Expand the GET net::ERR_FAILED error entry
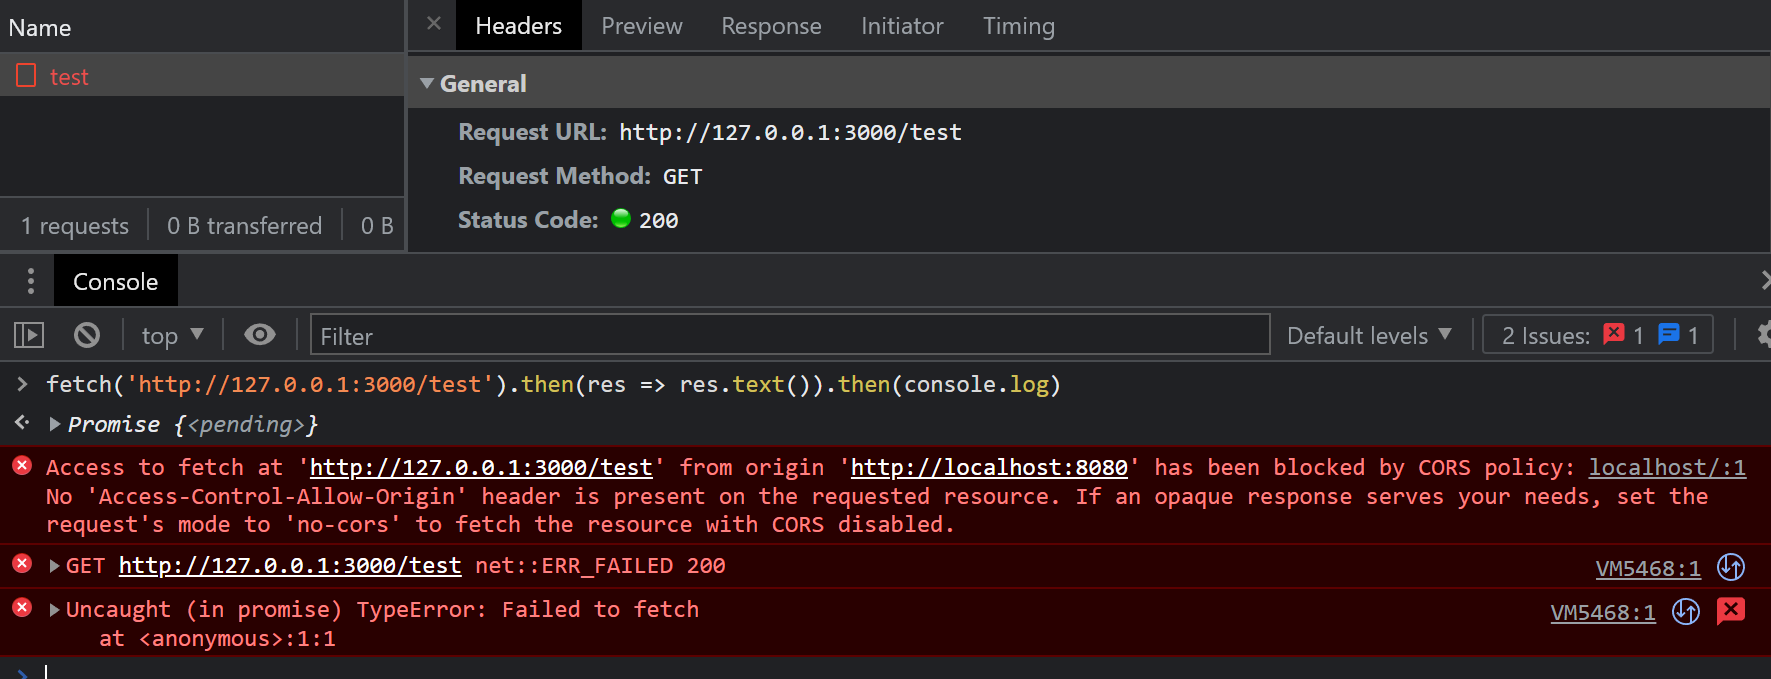1771x679 pixels. [55, 566]
